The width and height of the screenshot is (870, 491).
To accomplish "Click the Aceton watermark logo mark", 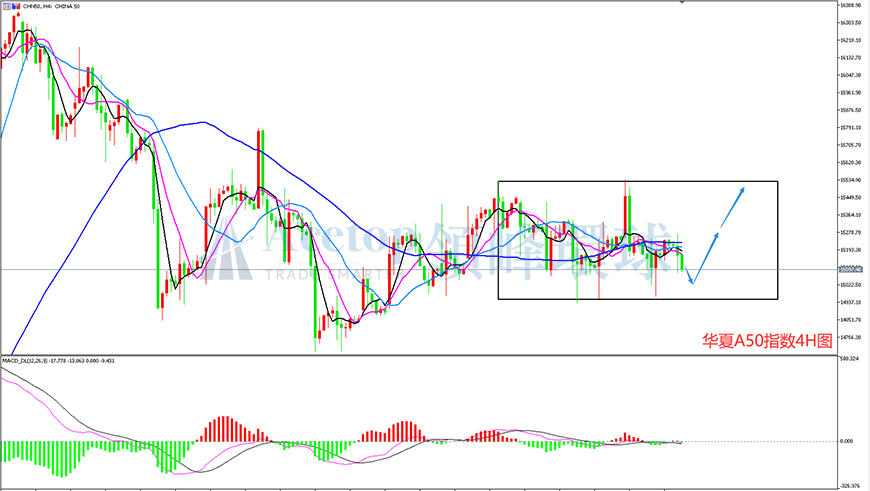I will click(228, 249).
